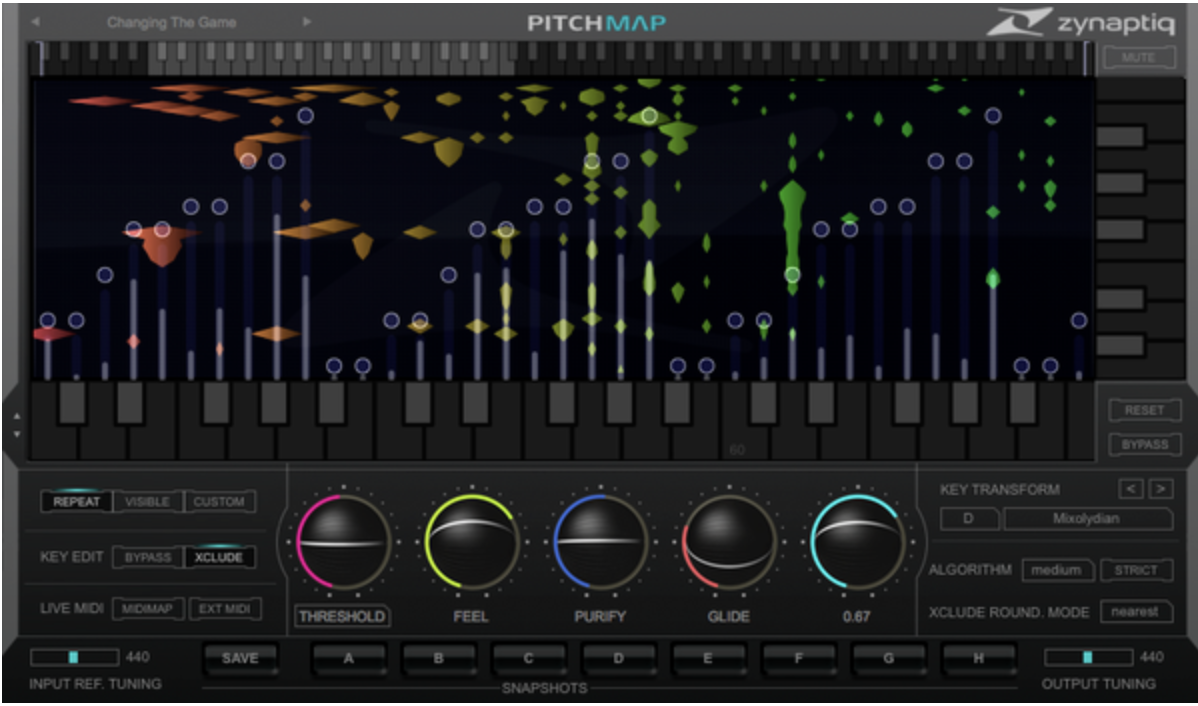The image size is (1198, 706).
Task: Click the THRESHOLD knob with the pink ring
Action: point(342,542)
